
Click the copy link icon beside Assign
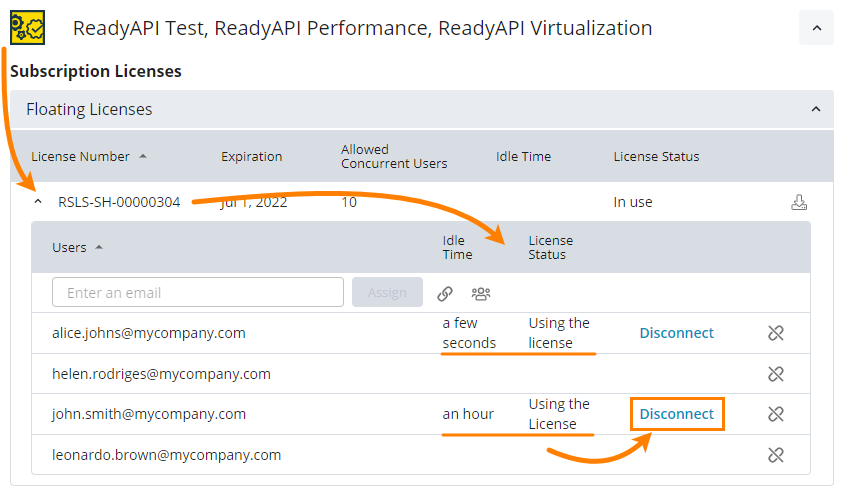click(x=445, y=293)
